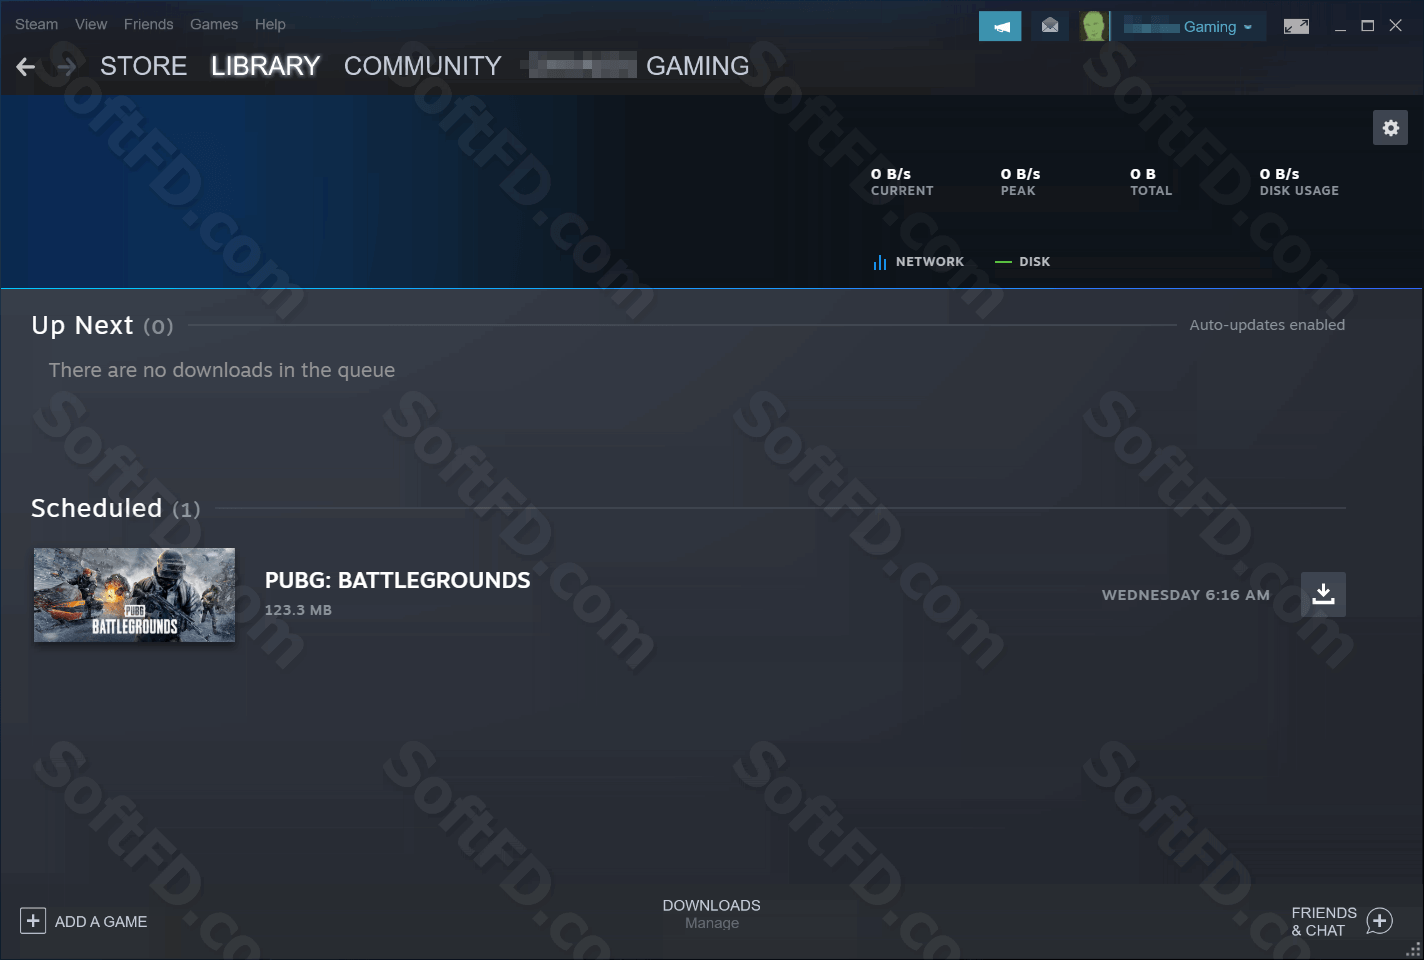Image resolution: width=1424 pixels, height=960 pixels.
Task: Click the Scheduled heading
Action: 116,509
